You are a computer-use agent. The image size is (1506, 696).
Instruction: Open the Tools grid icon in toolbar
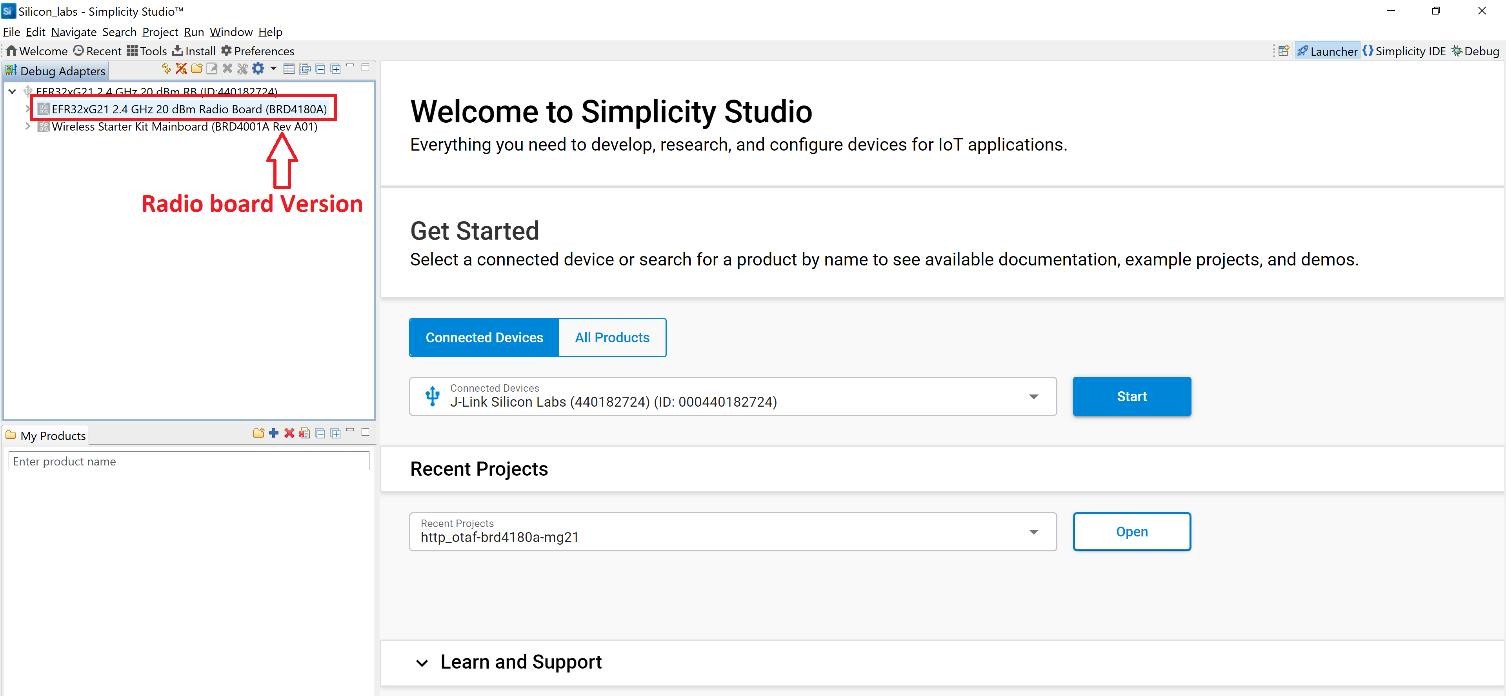pyautogui.click(x=146, y=51)
